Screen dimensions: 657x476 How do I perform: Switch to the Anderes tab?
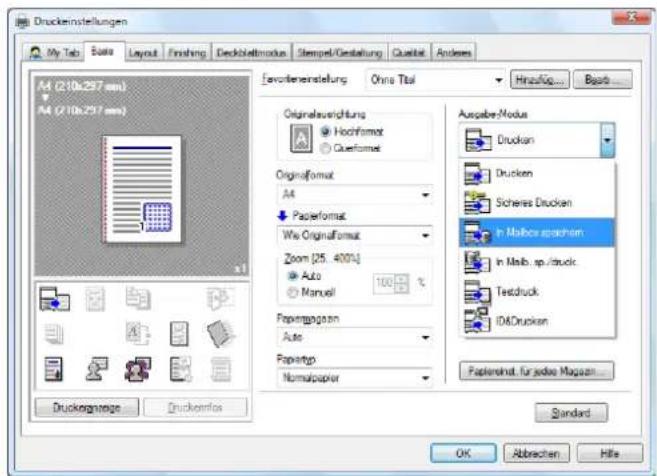(454, 53)
